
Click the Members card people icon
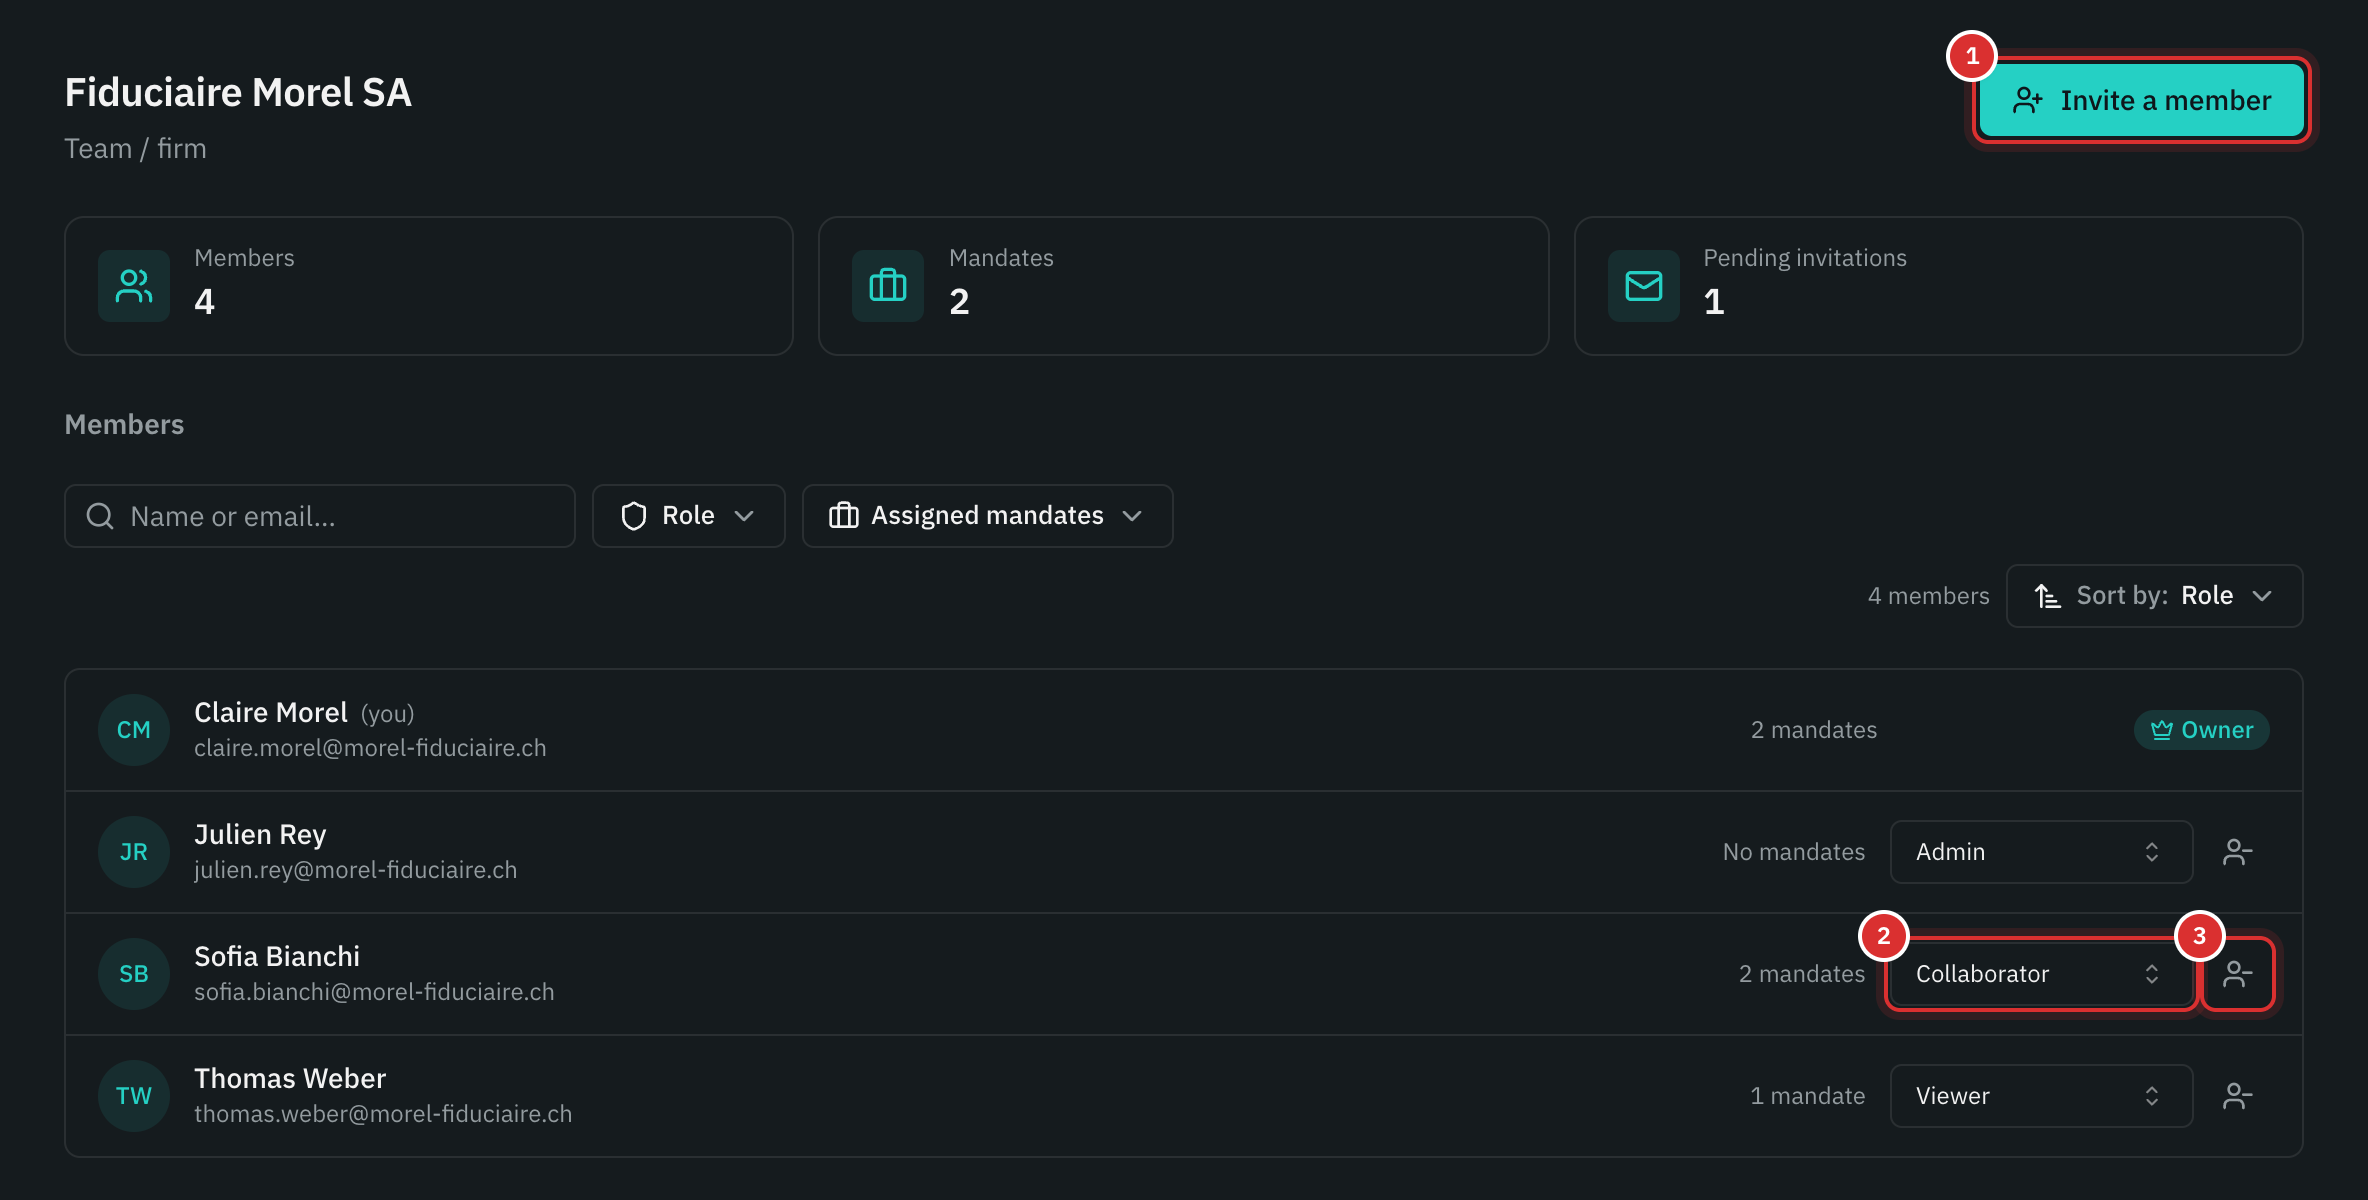(x=134, y=286)
